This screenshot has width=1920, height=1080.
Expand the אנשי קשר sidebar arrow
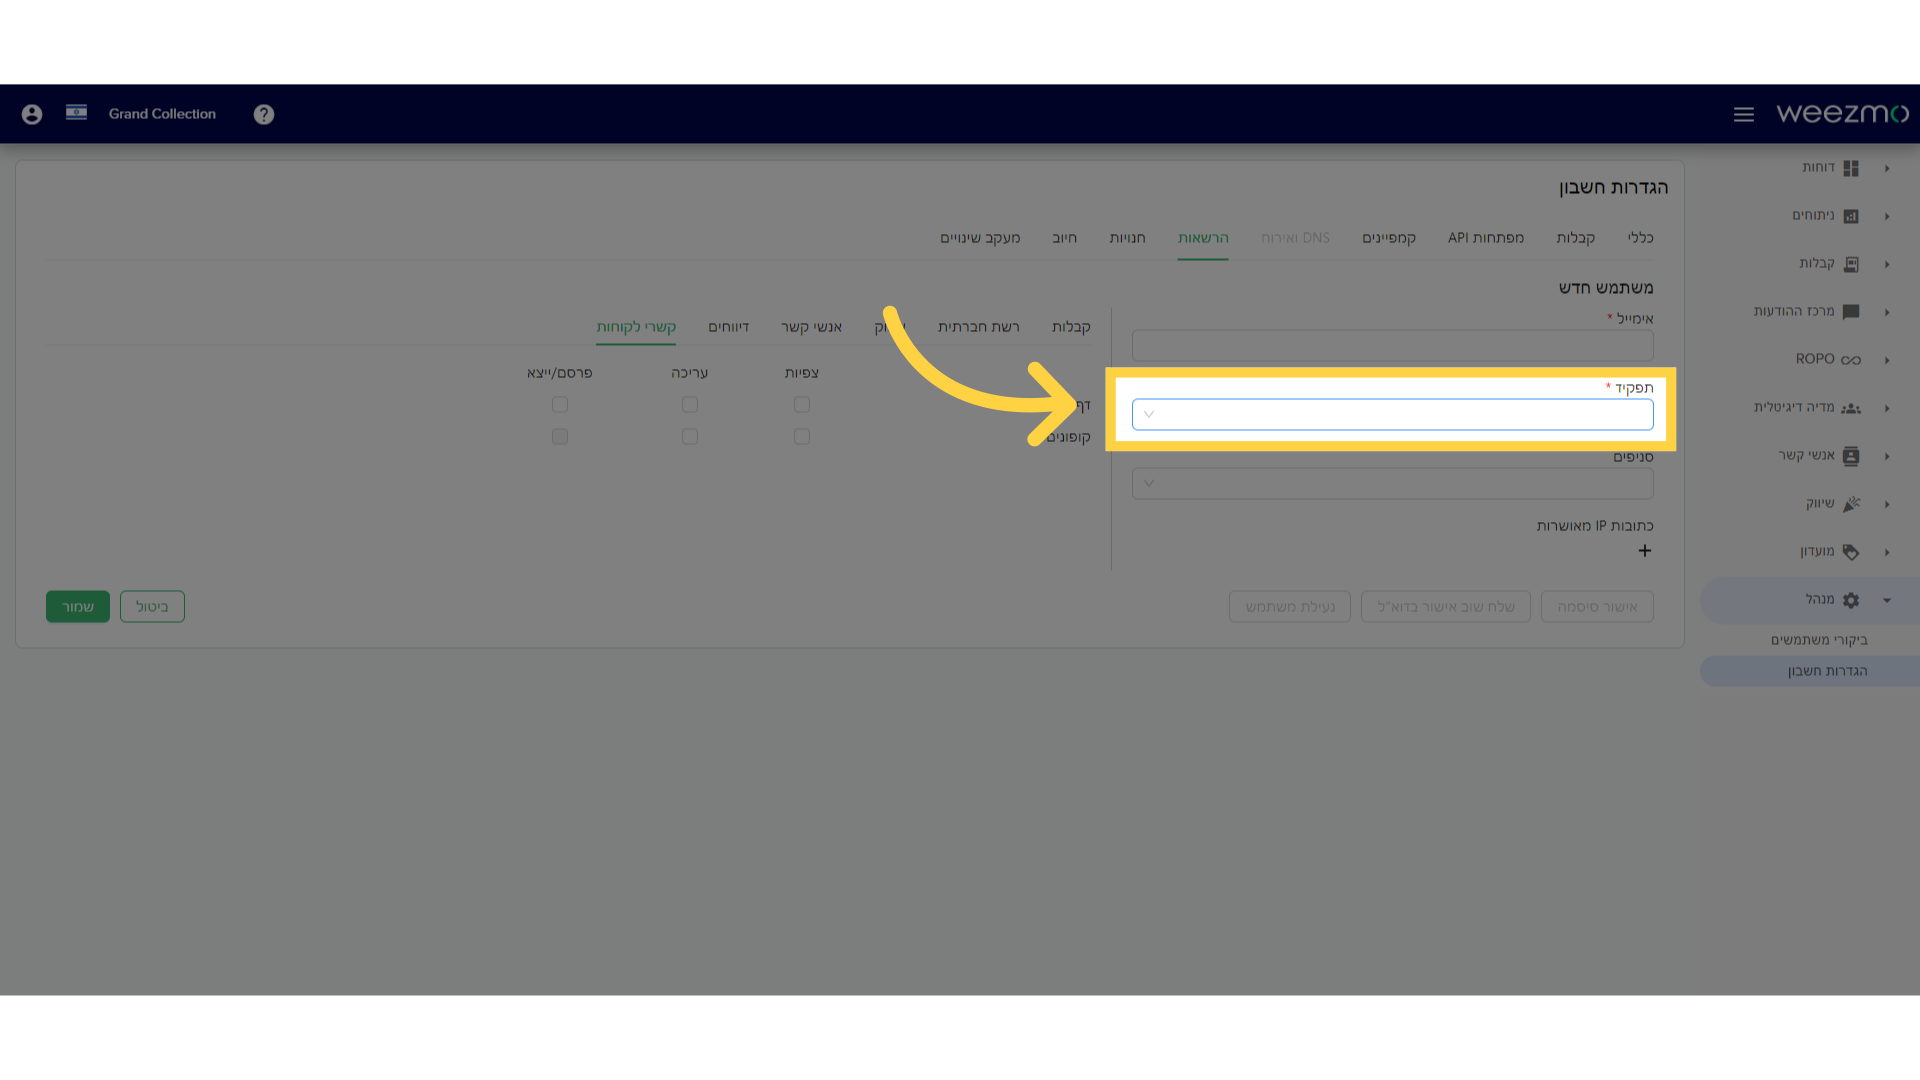click(x=1887, y=456)
